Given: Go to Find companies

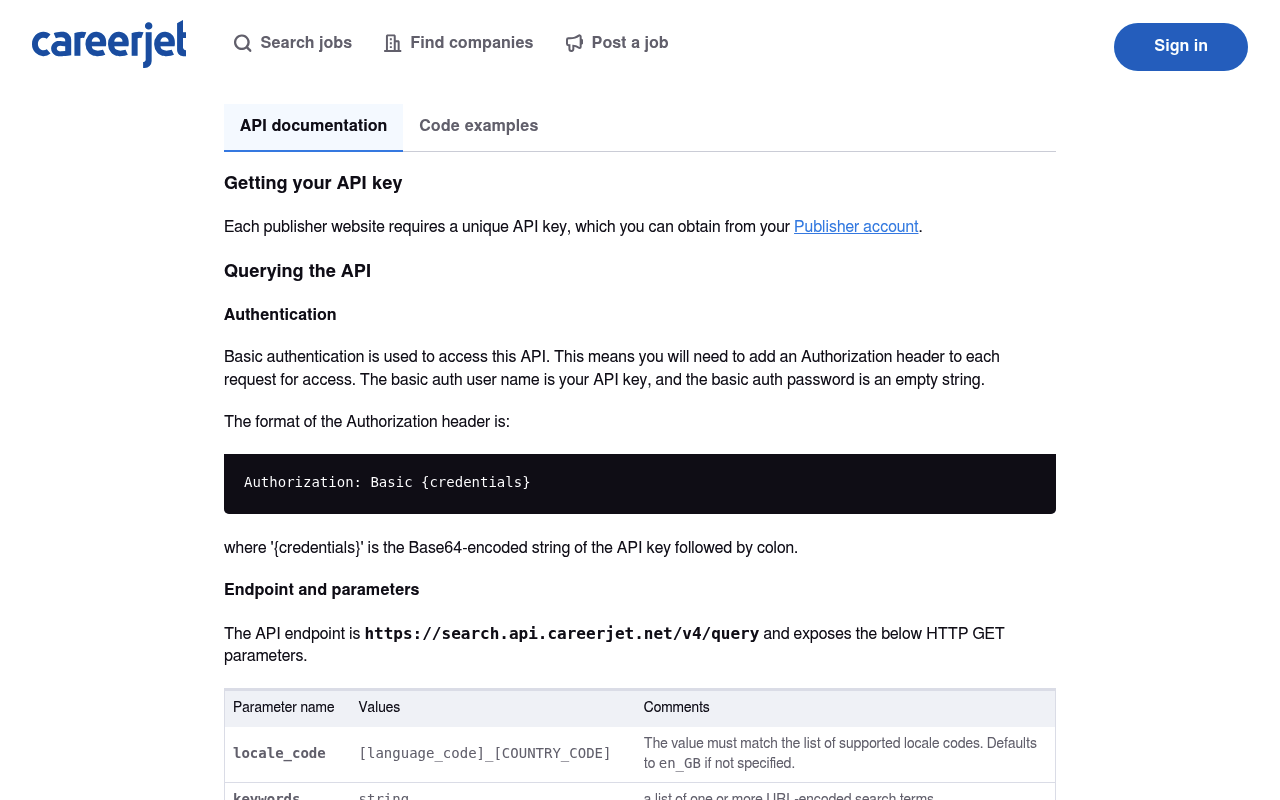Looking at the screenshot, I should coord(459,43).
